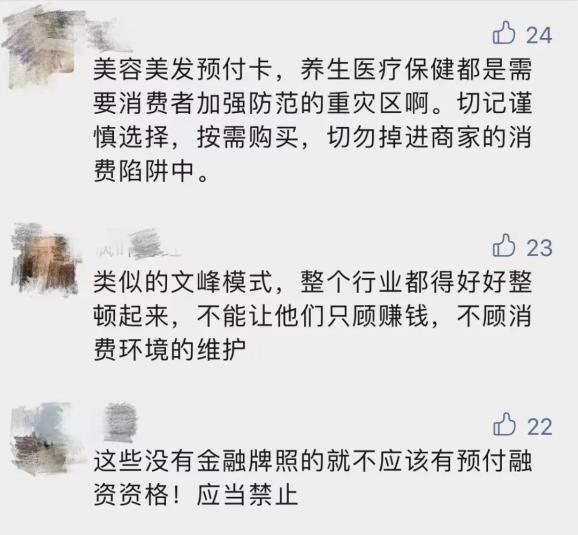Screen dimensions: 578x535
Task: Open avatar of the 文峰模式 commenter
Action: coord(45,258)
